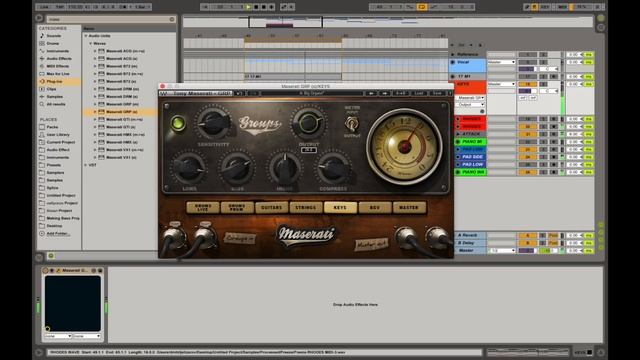640x360 pixels.
Task: Select Maserati GRP (s) plugin entry
Action: click(121, 112)
